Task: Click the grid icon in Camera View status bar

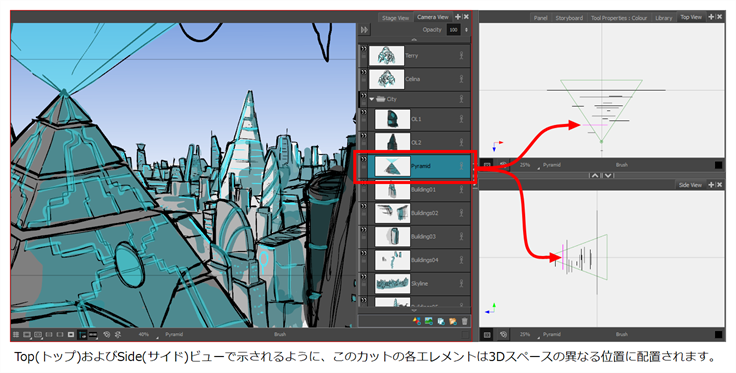Action: pos(15,335)
